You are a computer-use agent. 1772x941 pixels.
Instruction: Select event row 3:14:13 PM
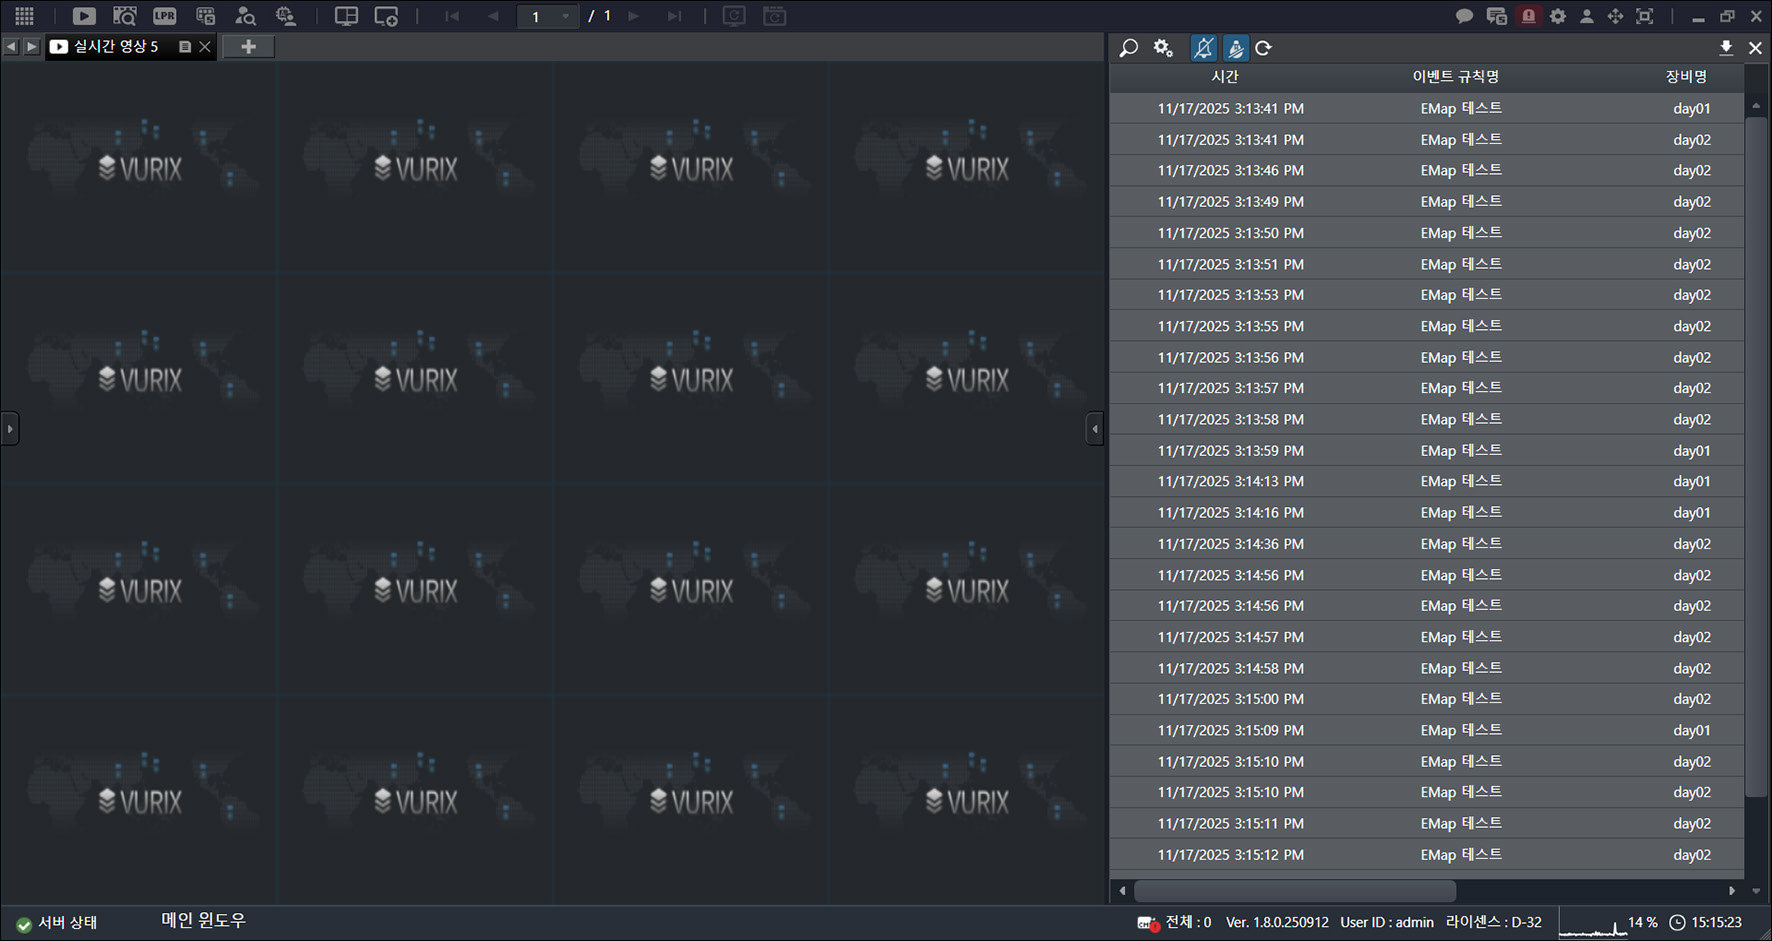click(1426, 481)
